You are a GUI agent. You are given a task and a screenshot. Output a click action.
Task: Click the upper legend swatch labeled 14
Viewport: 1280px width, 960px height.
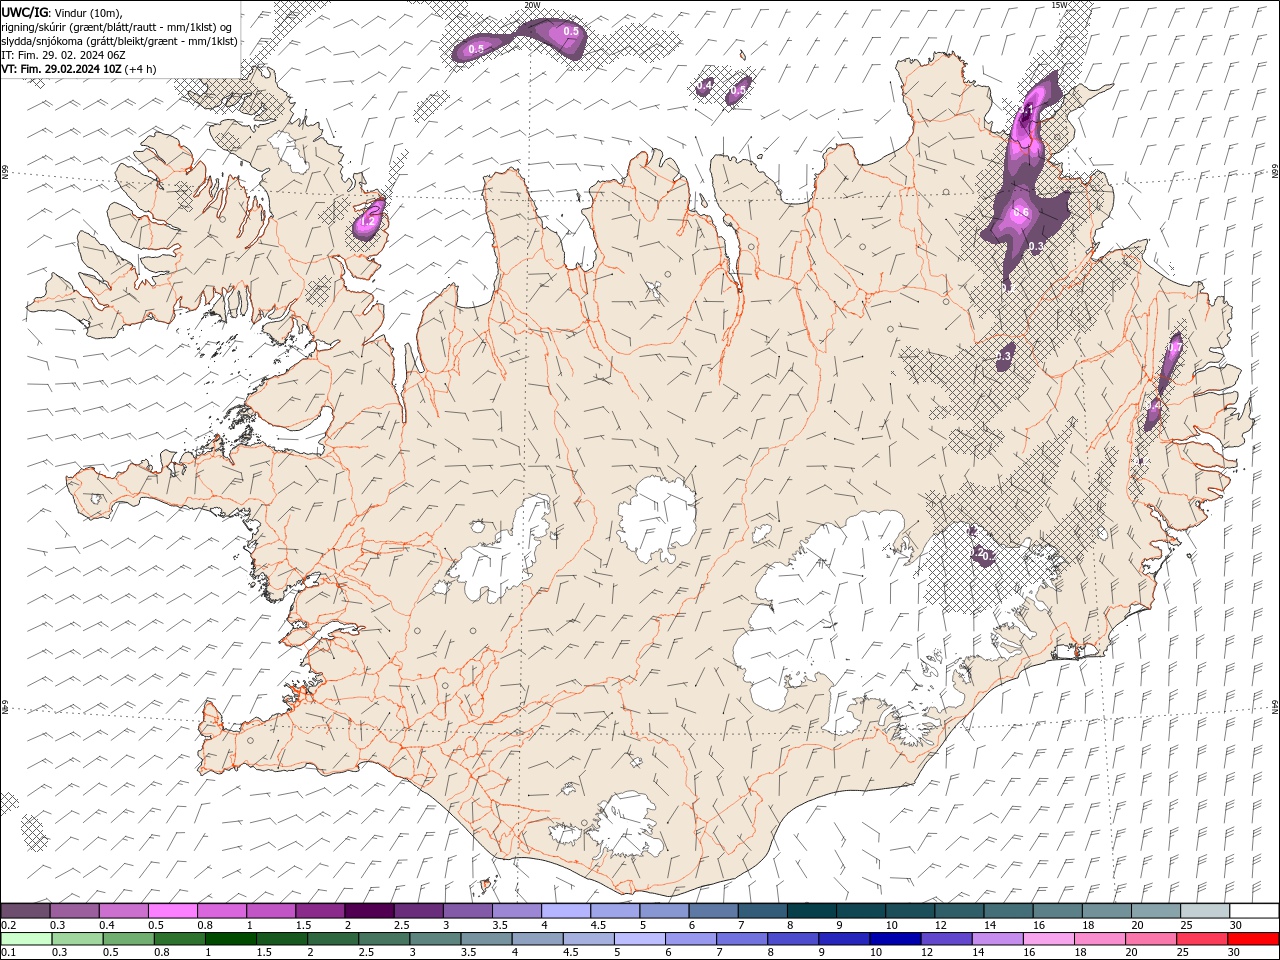coord(1008,911)
